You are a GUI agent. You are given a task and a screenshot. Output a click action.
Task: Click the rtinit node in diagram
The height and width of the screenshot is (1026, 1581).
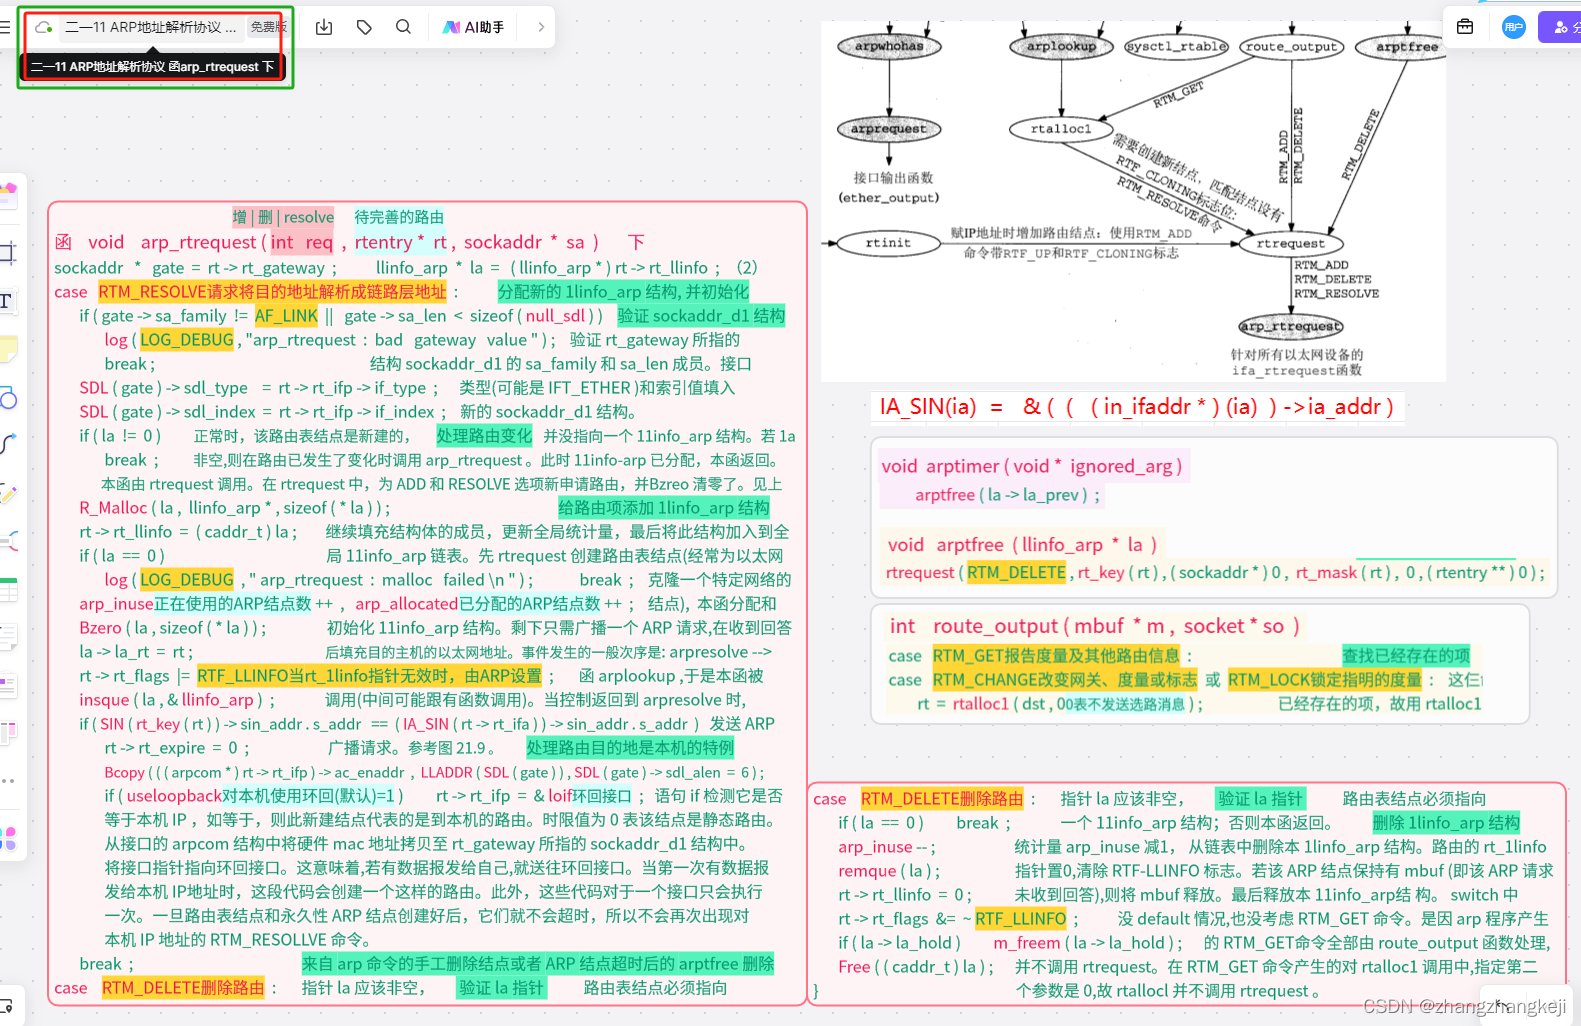pos(888,243)
